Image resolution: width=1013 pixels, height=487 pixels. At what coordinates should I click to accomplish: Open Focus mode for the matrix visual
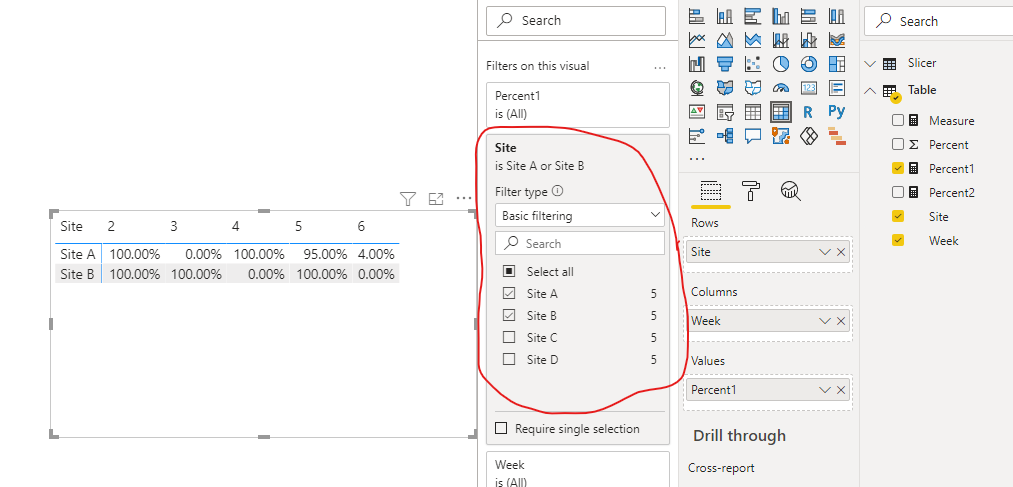pos(436,199)
